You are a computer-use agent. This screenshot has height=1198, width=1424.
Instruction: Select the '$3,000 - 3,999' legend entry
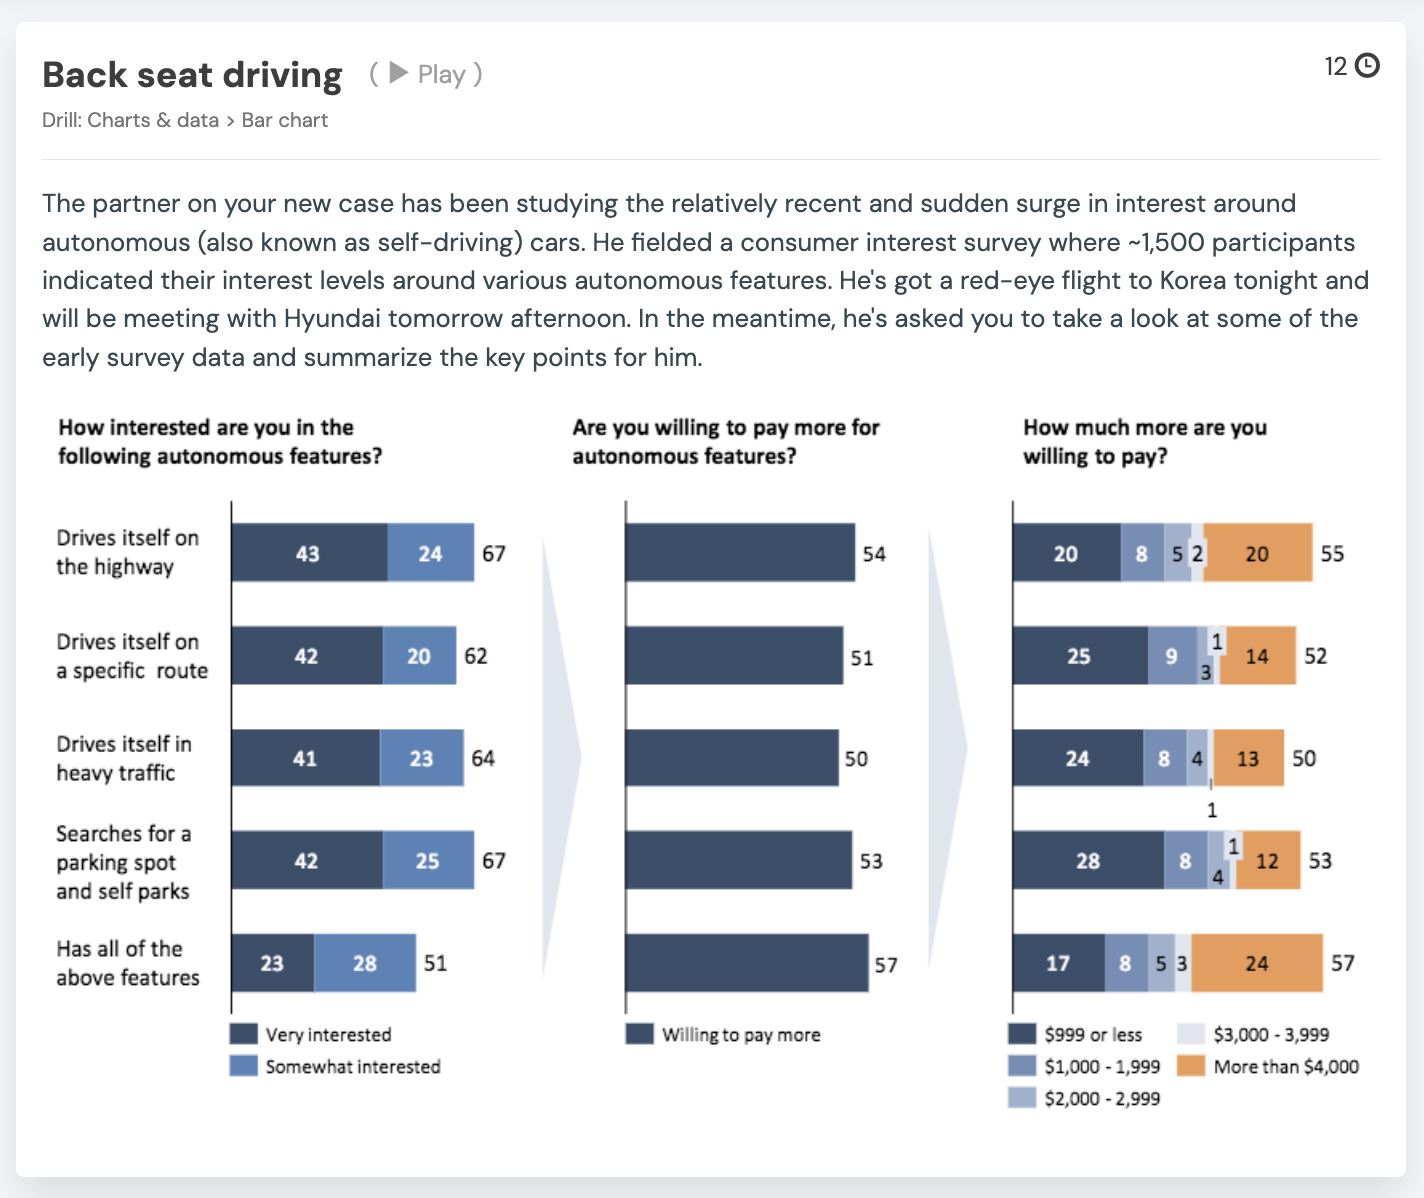coord(1270,1034)
